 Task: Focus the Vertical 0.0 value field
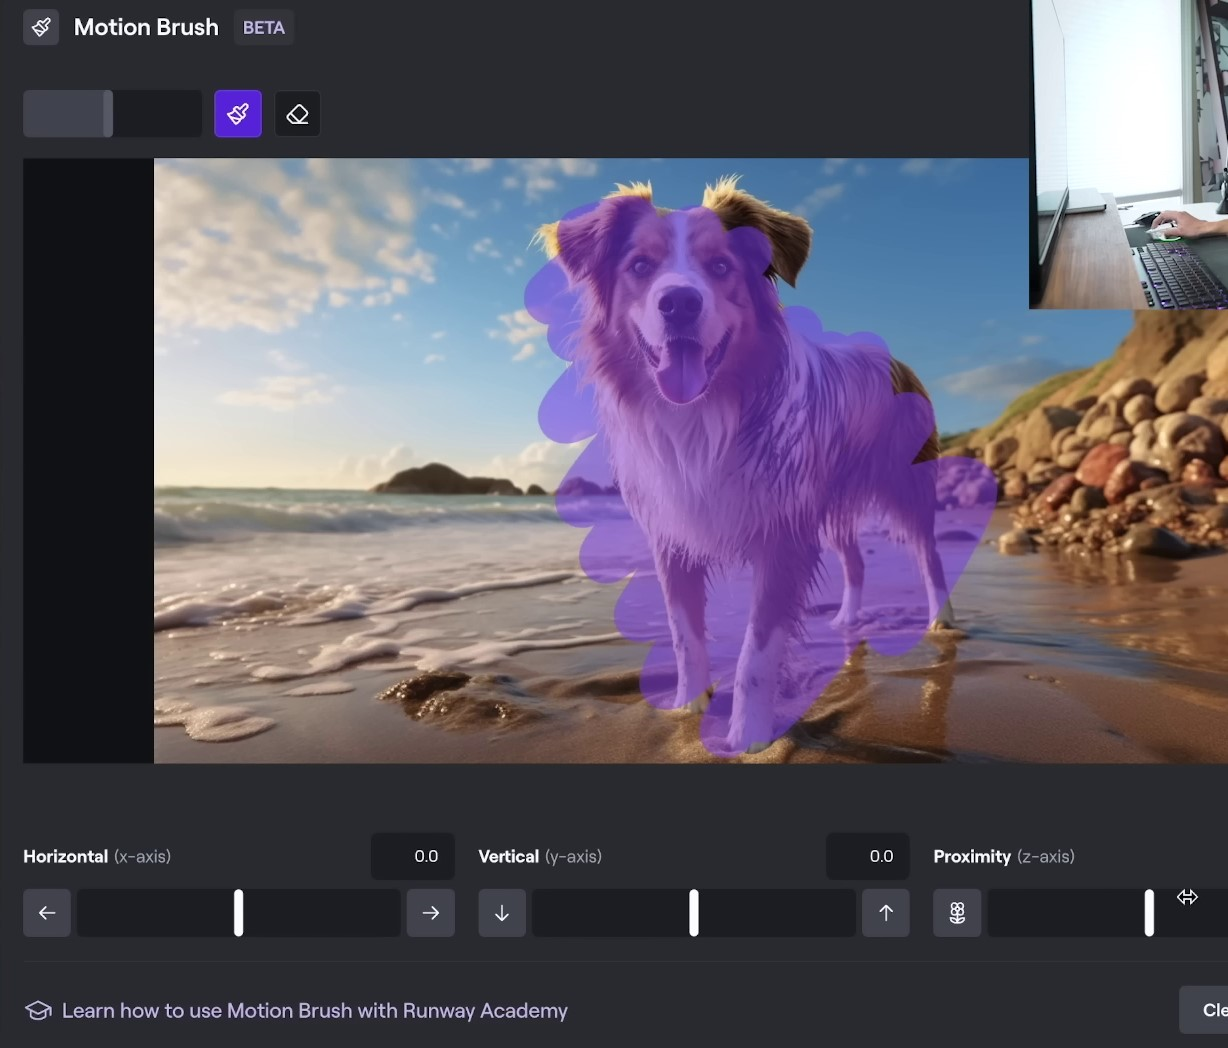coord(868,856)
